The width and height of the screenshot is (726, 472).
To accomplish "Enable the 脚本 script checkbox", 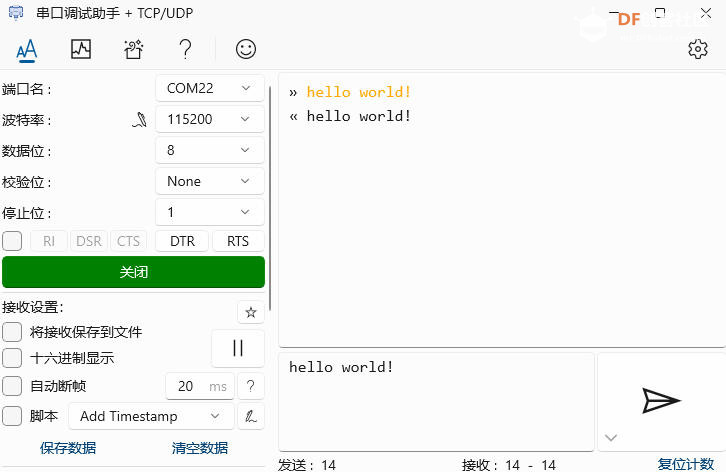I will 12,416.
